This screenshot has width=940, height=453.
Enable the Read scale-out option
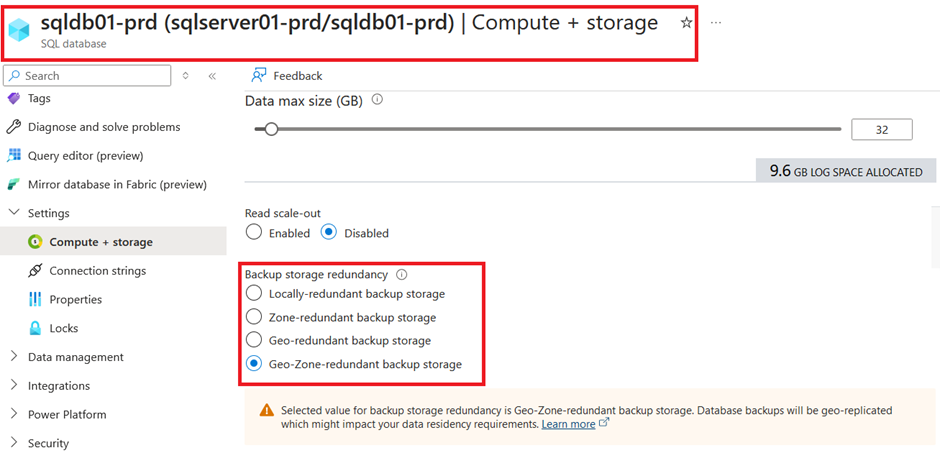pos(254,232)
